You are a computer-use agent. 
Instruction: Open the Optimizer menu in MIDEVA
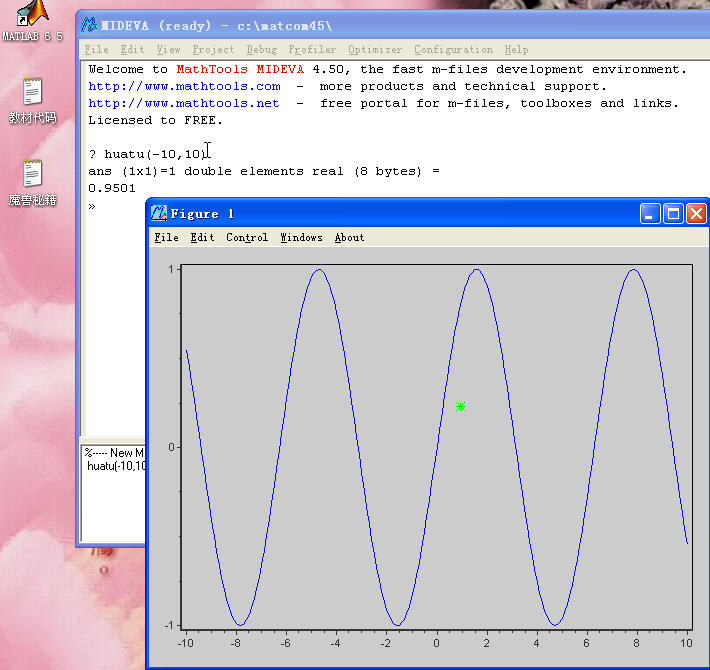pos(375,49)
